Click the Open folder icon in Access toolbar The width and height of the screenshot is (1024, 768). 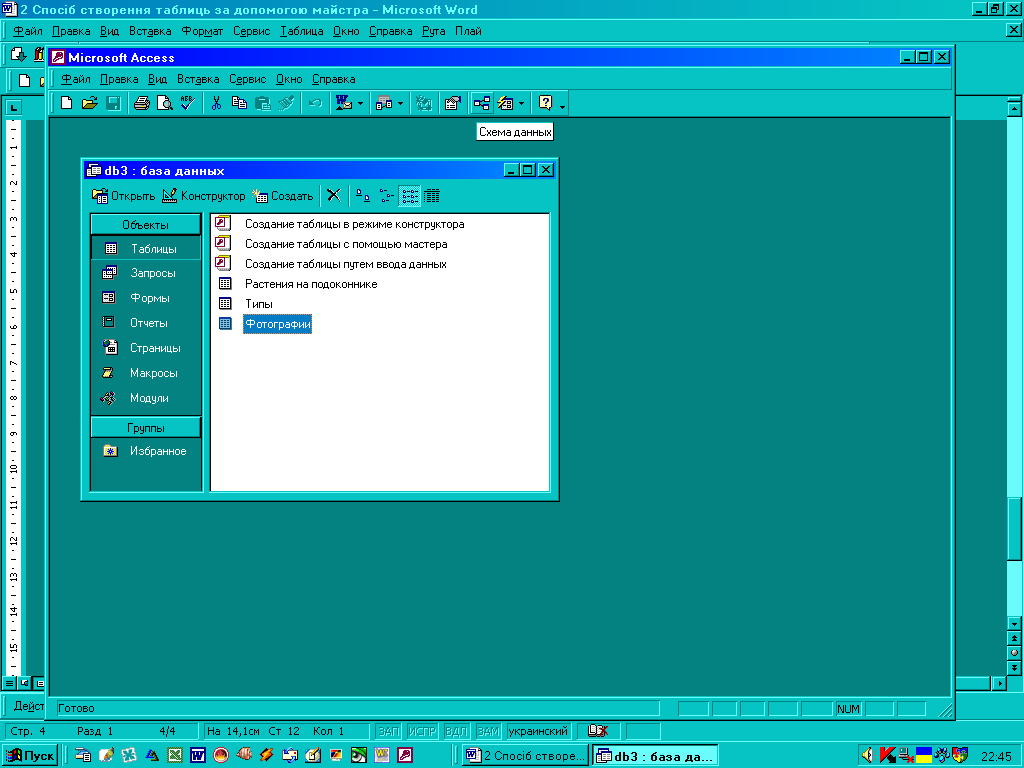(x=89, y=103)
